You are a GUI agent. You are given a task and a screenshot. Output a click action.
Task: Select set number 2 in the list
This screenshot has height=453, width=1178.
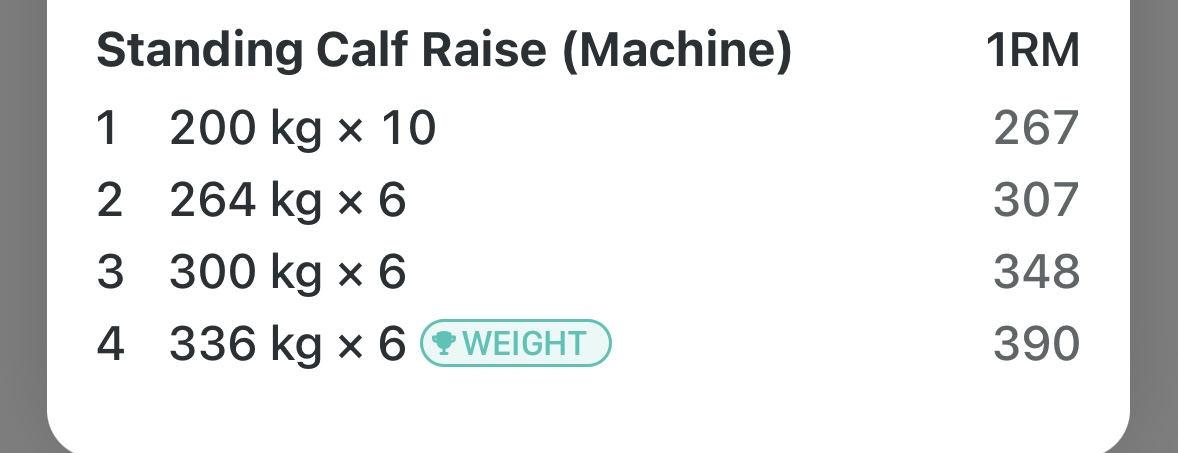click(x=109, y=201)
